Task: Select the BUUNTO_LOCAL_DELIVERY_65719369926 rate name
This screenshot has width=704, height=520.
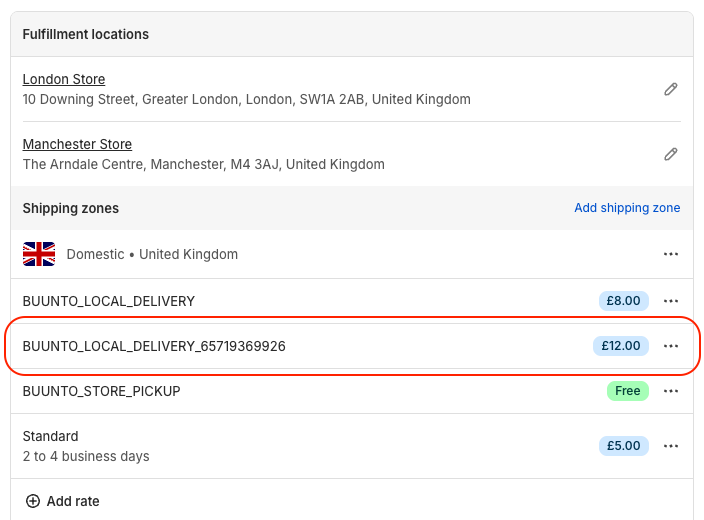Action: point(154,346)
